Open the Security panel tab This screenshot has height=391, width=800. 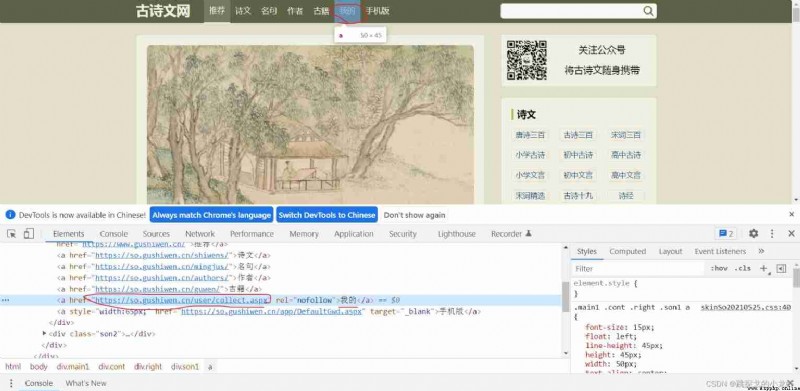[403, 234]
